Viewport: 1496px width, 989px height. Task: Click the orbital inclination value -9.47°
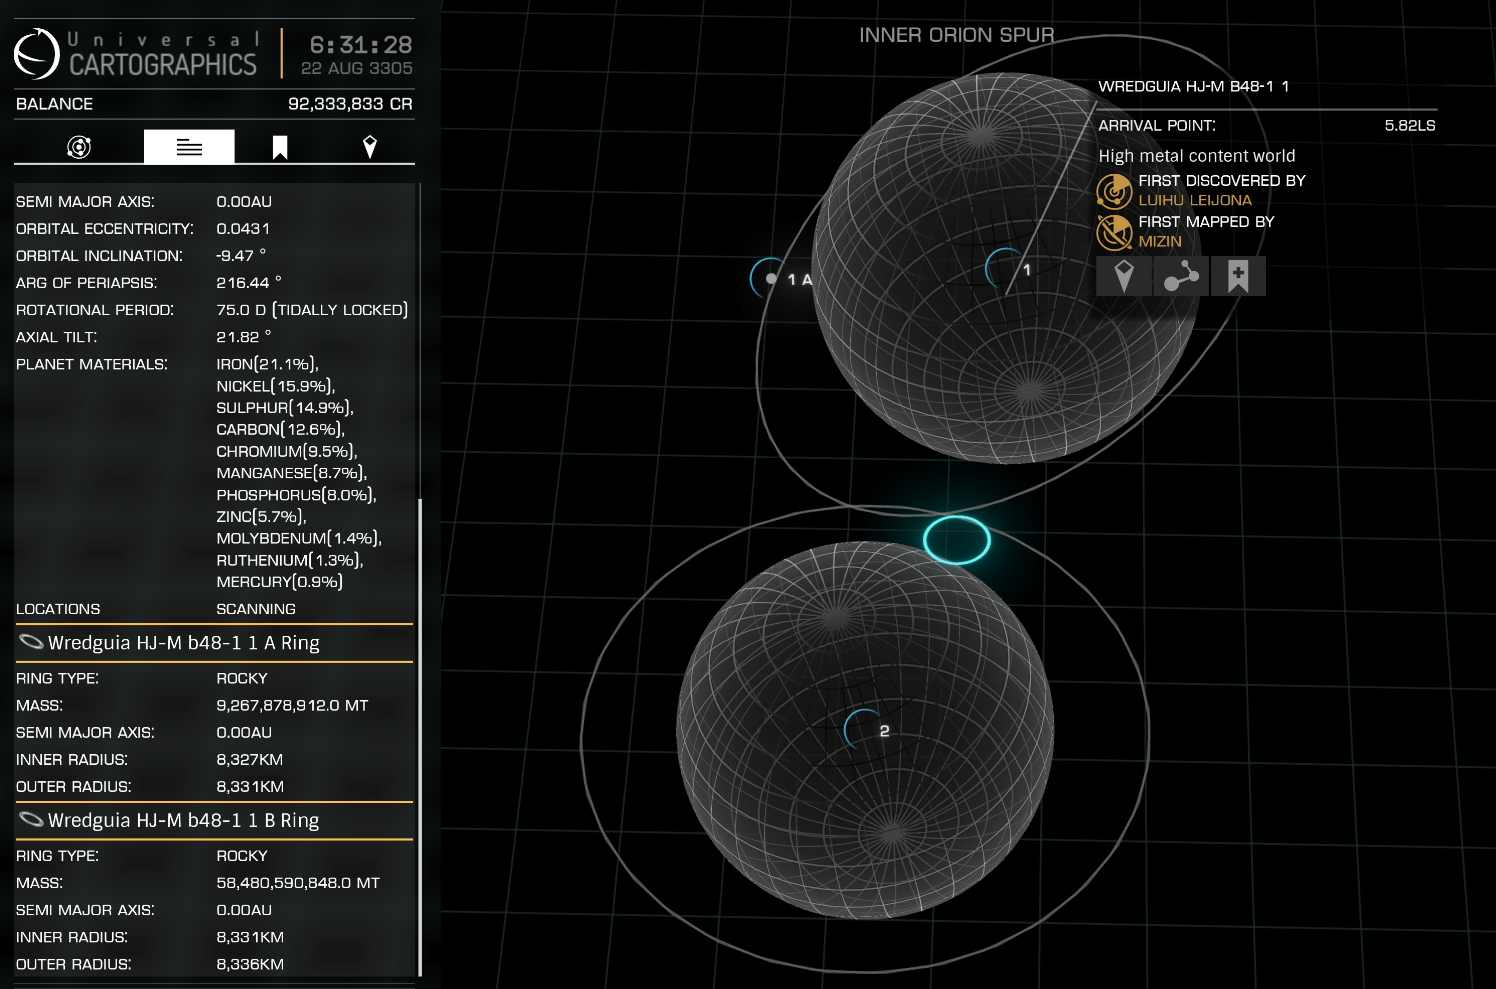point(241,255)
